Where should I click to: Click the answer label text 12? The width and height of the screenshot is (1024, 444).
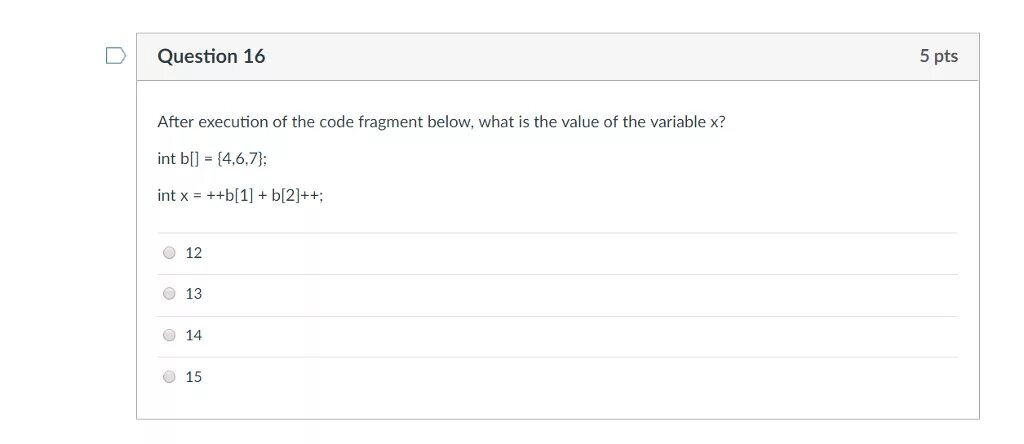coord(194,253)
